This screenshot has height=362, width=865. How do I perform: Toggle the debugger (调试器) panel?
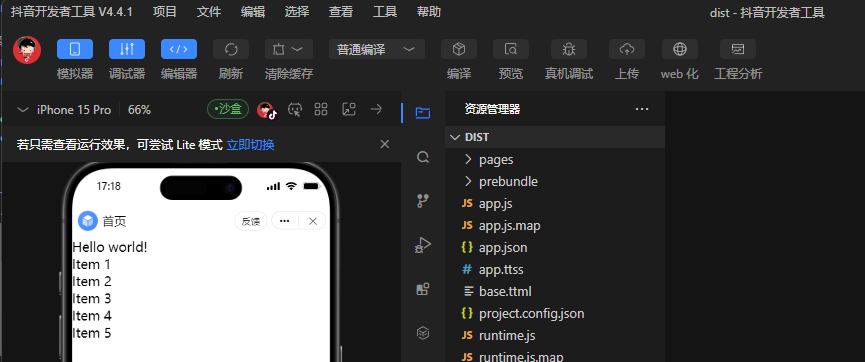pos(127,49)
